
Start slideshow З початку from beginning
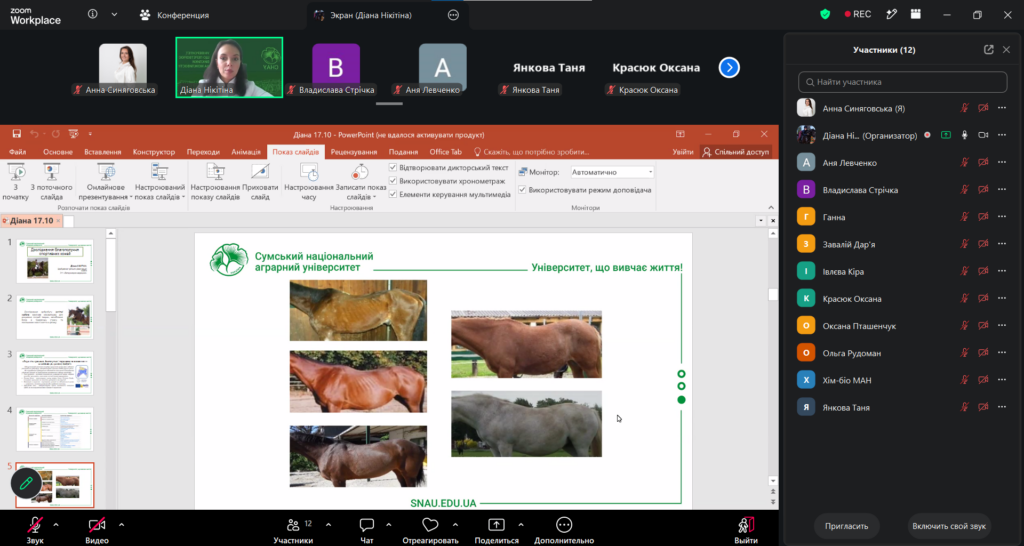pyautogui.click(x=16, y=182)
